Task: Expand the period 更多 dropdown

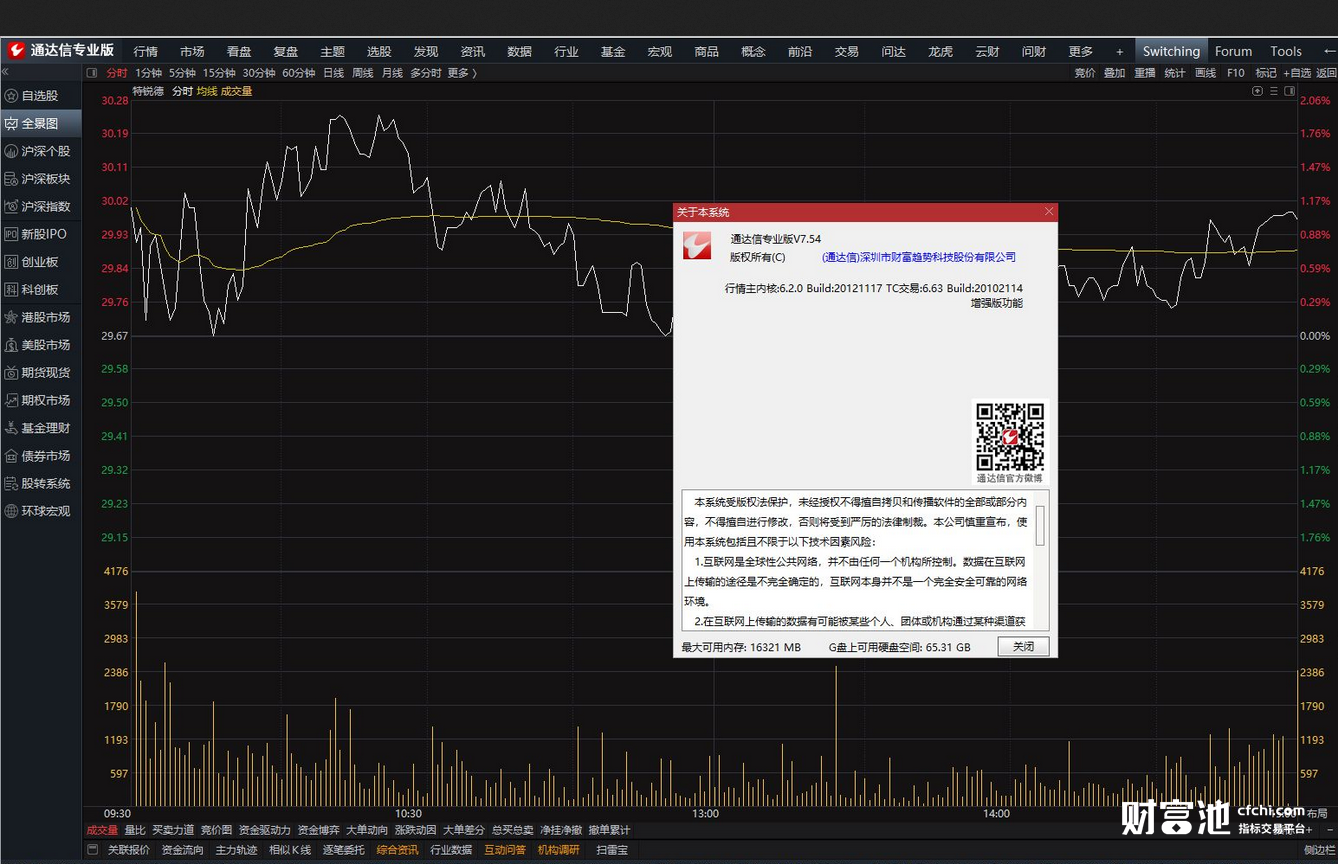Action: coord(461,73)
